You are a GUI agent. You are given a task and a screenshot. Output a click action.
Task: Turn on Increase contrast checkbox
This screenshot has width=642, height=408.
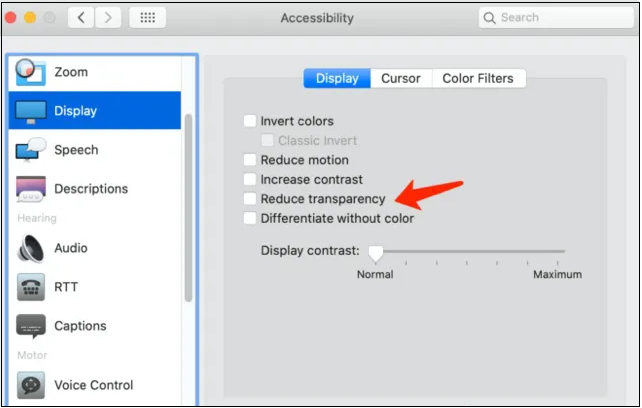click(250, 180)
